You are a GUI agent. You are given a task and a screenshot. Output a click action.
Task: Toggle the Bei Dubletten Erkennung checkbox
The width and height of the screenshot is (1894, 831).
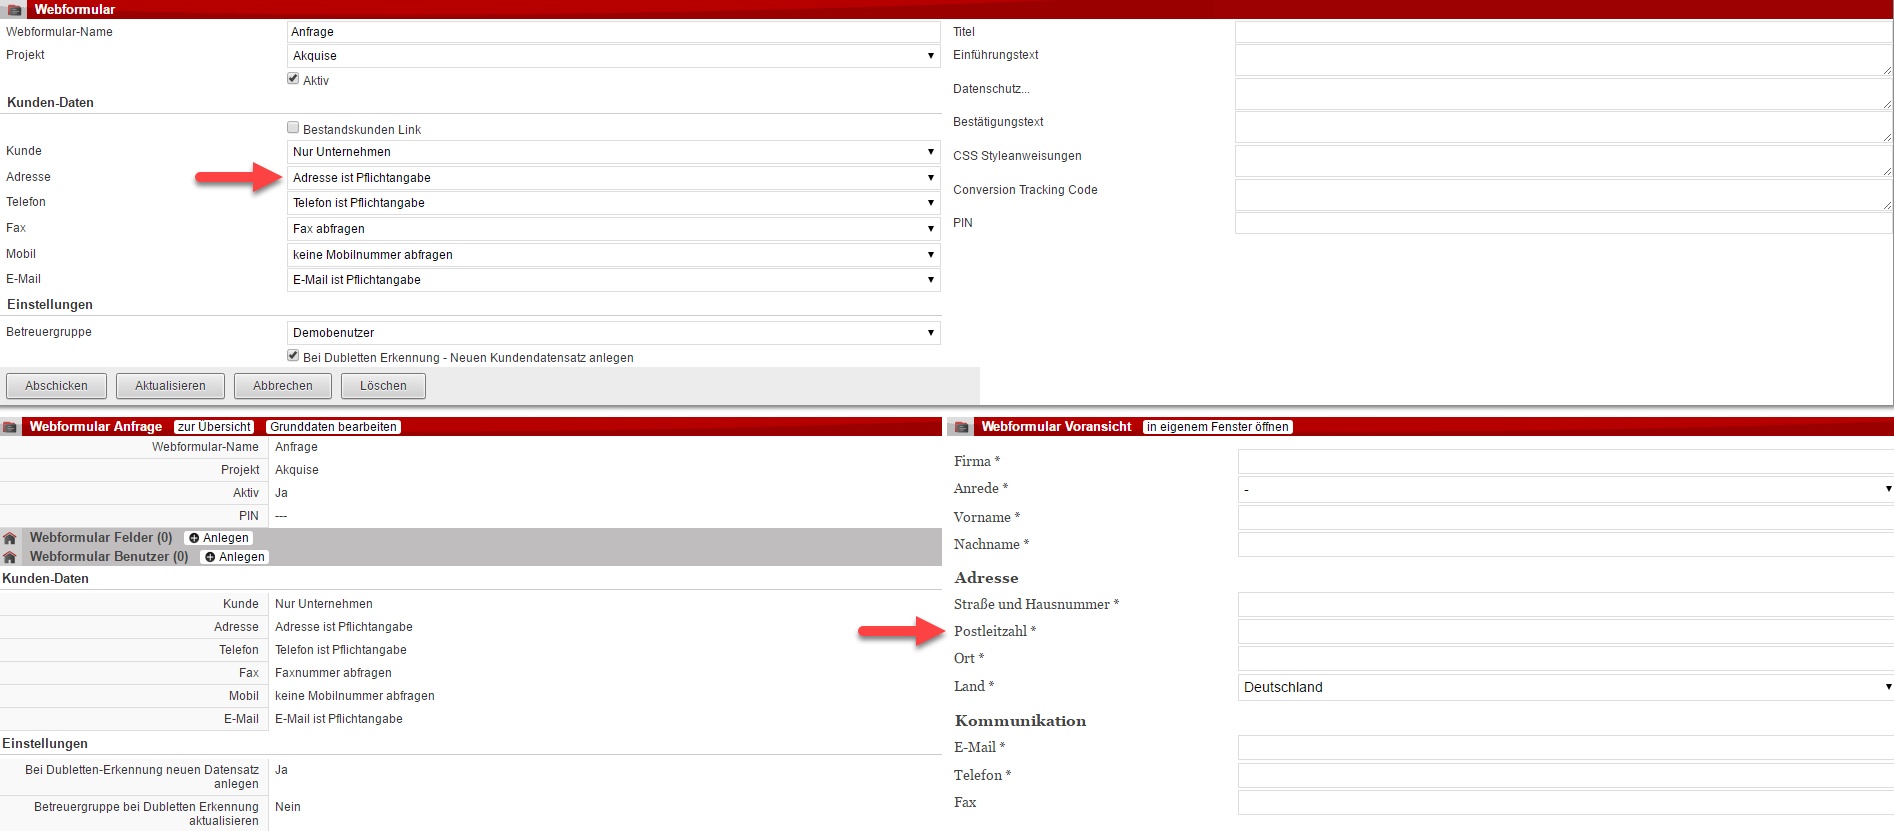point(293,355)
